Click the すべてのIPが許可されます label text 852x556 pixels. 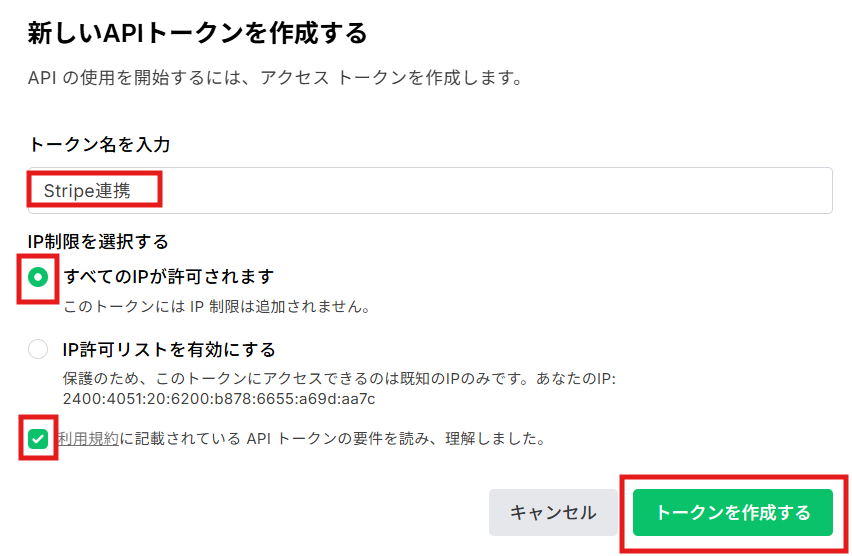pyautogui.click(x=168, y=277)
